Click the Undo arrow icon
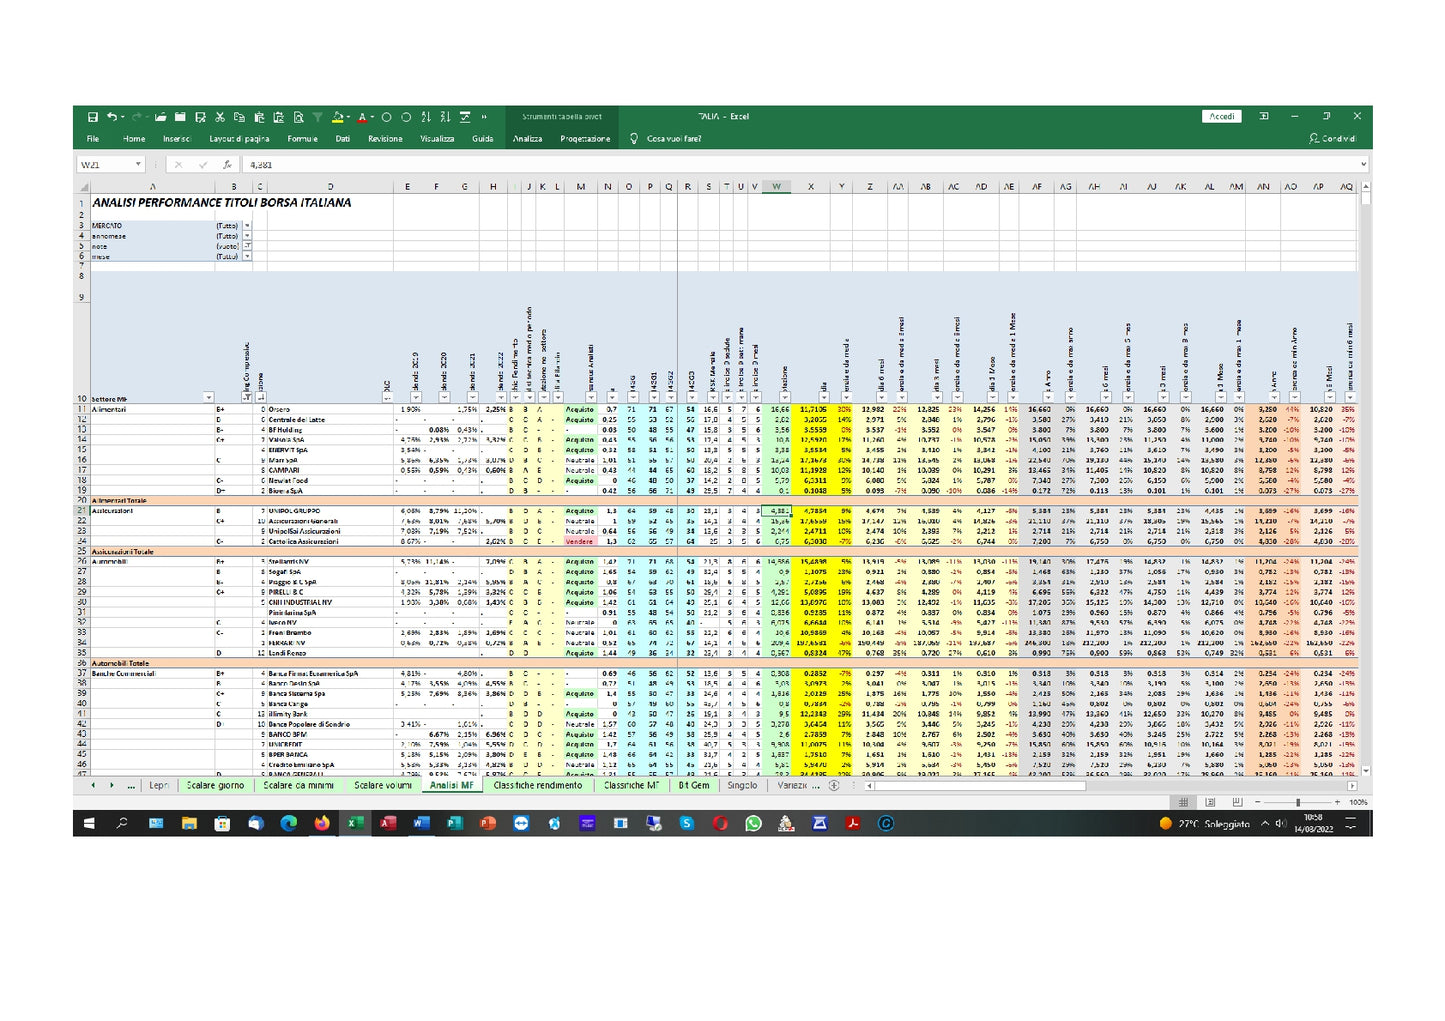Screen dimensions: 1445x1021 [112, 117]
